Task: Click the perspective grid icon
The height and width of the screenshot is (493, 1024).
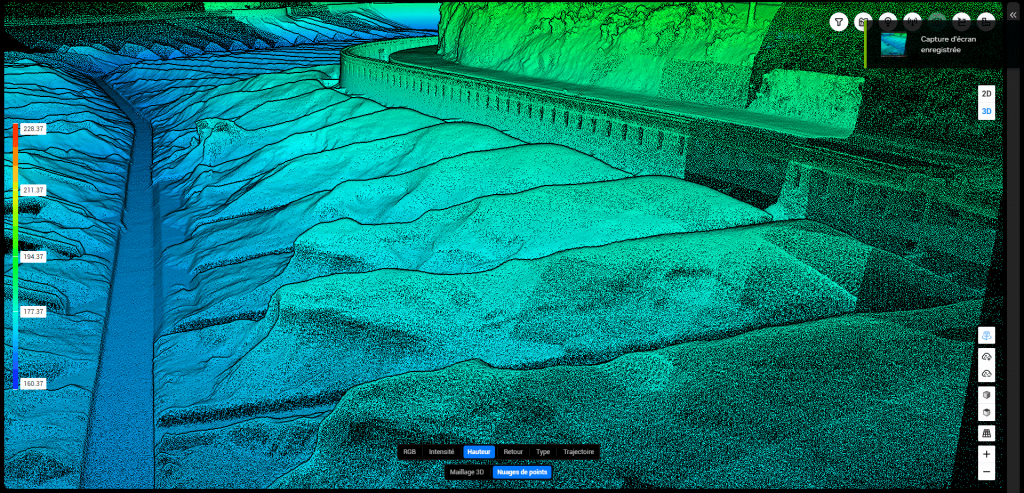Action: coord(986,434)
